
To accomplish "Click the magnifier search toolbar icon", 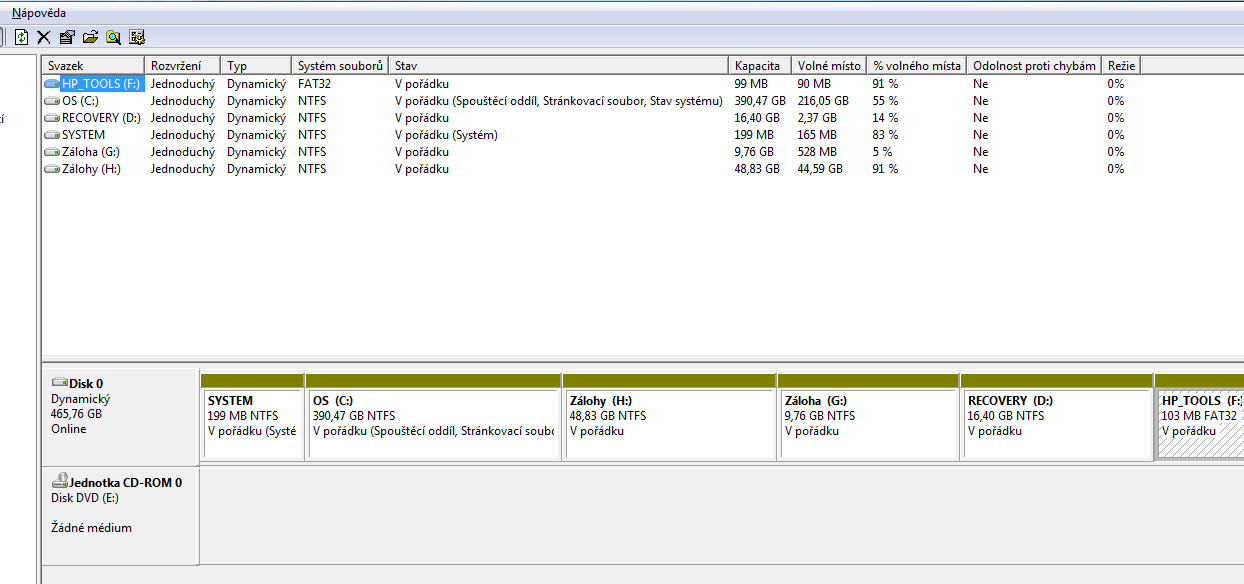I will 114,37.
